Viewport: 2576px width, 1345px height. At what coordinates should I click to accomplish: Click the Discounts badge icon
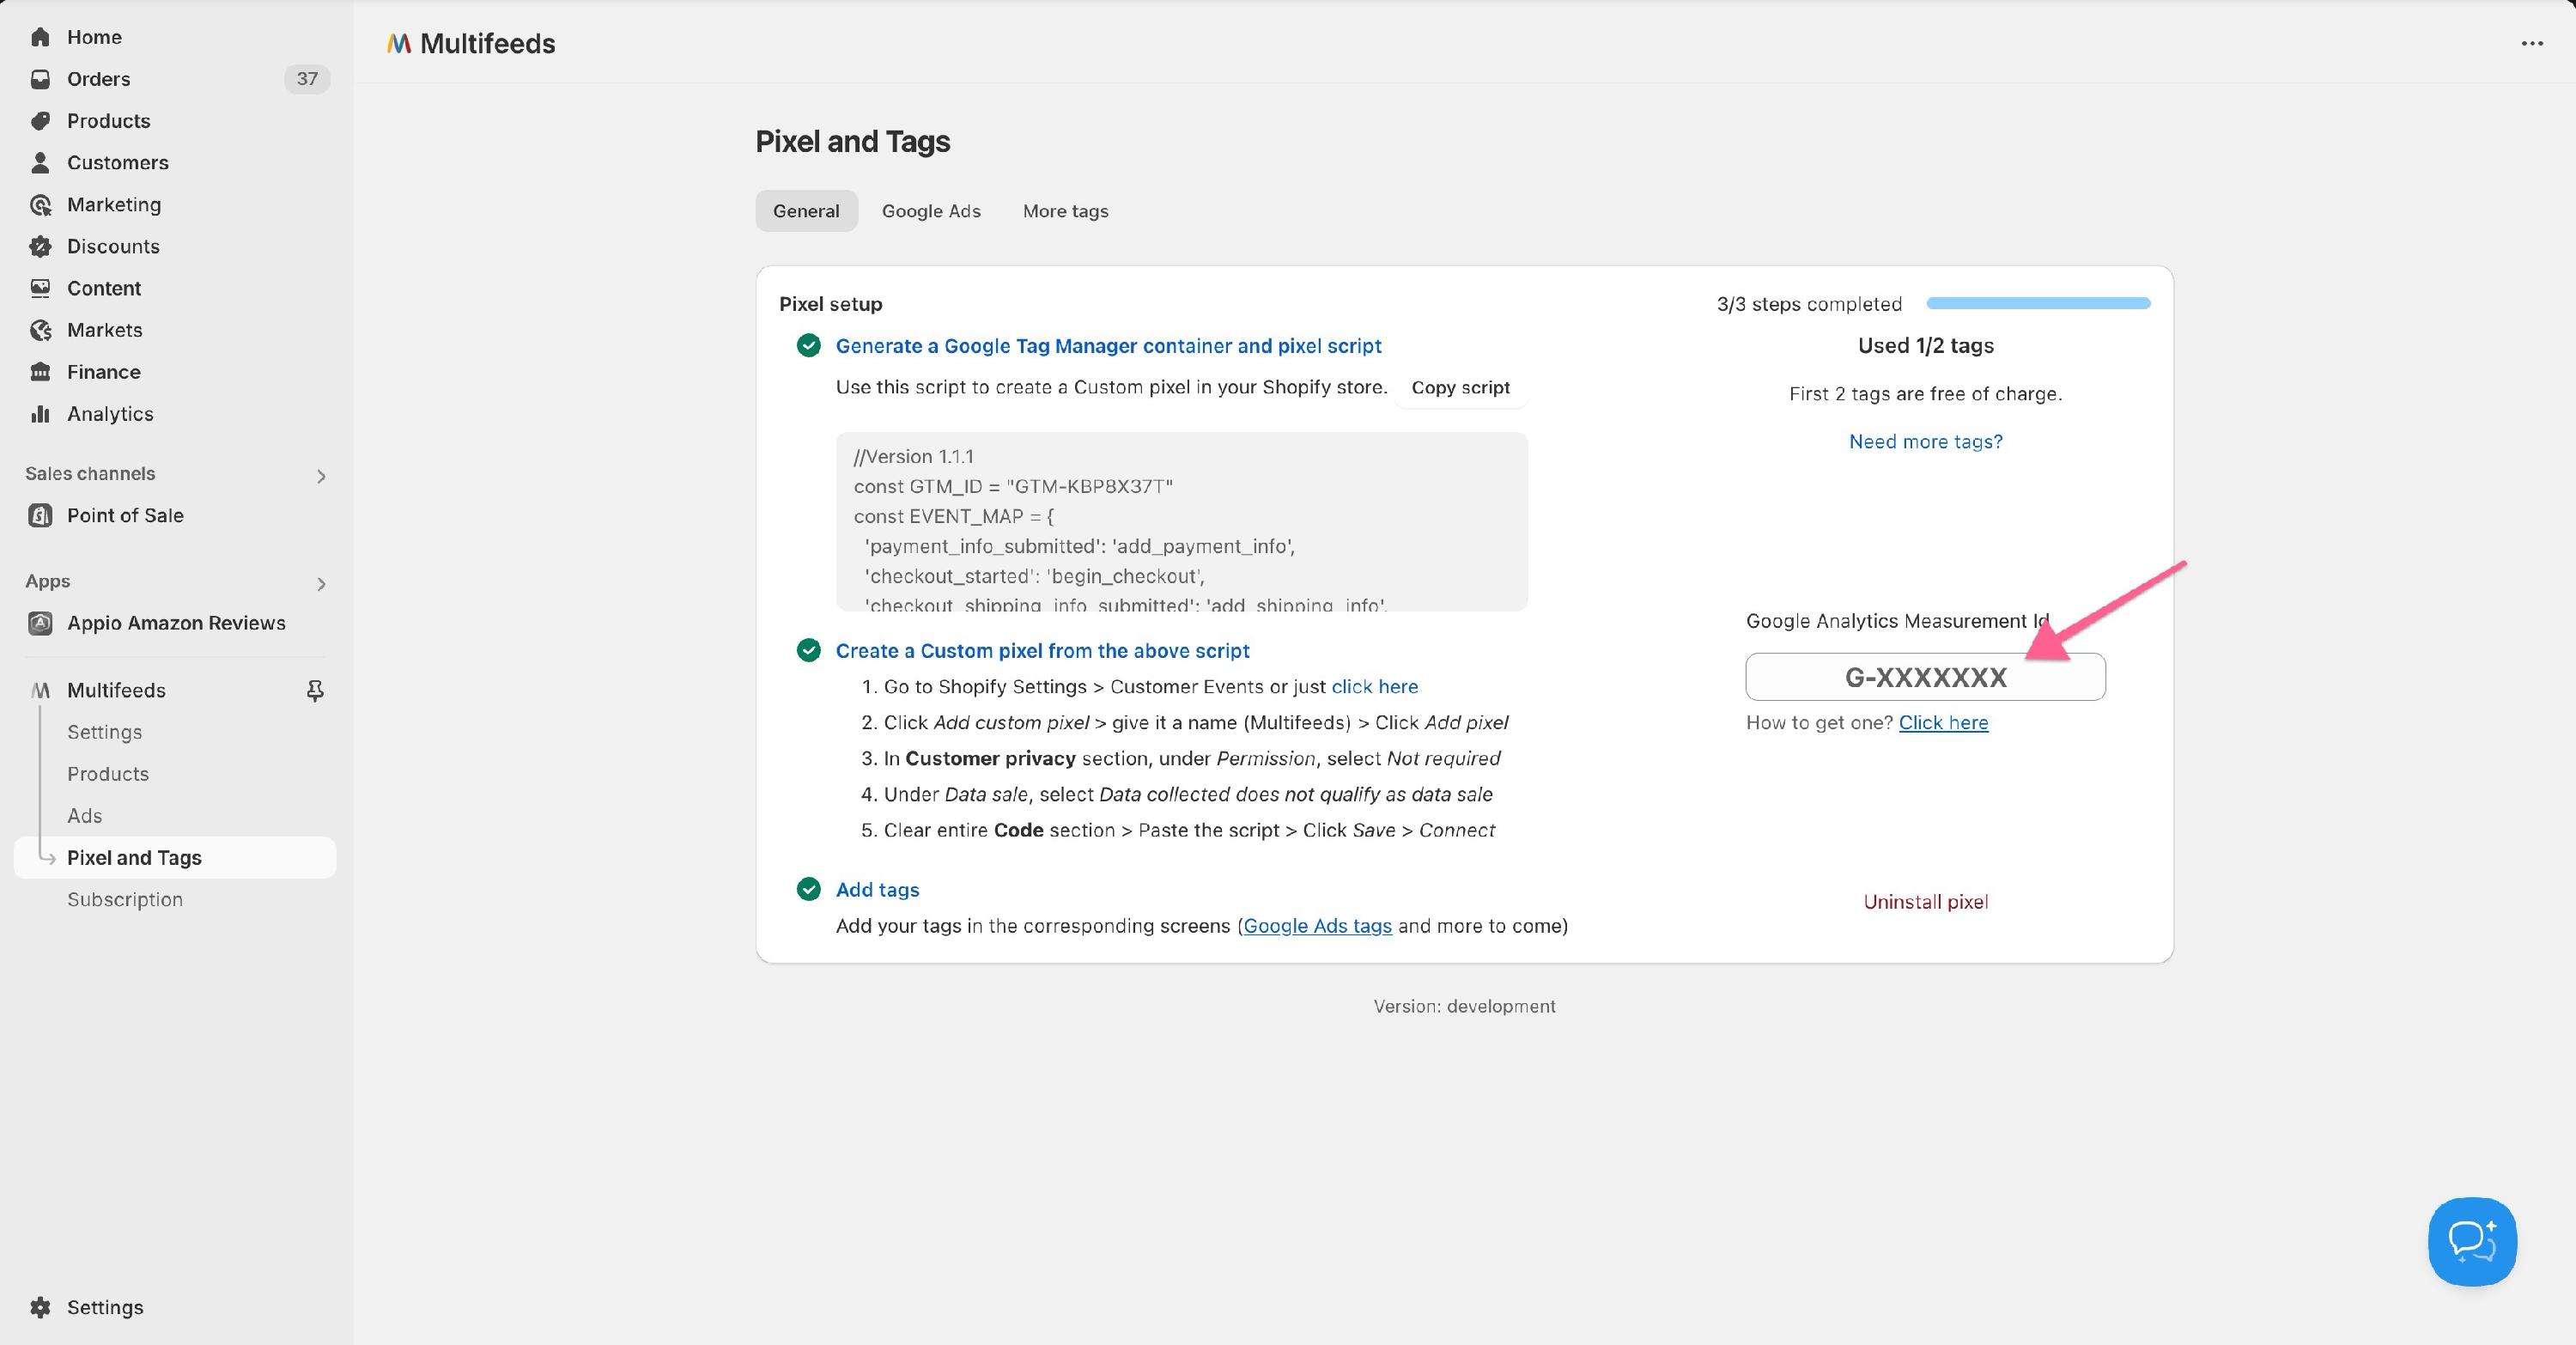click(x=40, y=246)
